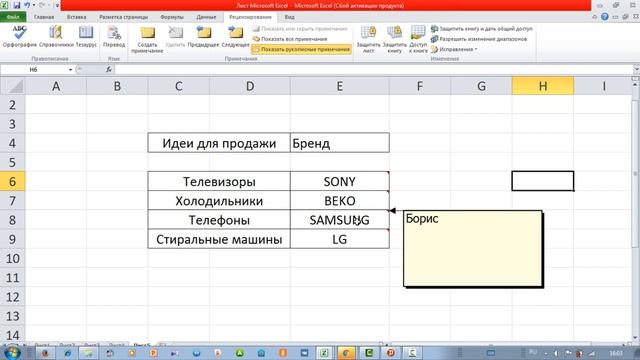Open the orange PowerPoint taskbar icon
This screenshot has height=360, width=640.
click(153, 353)
